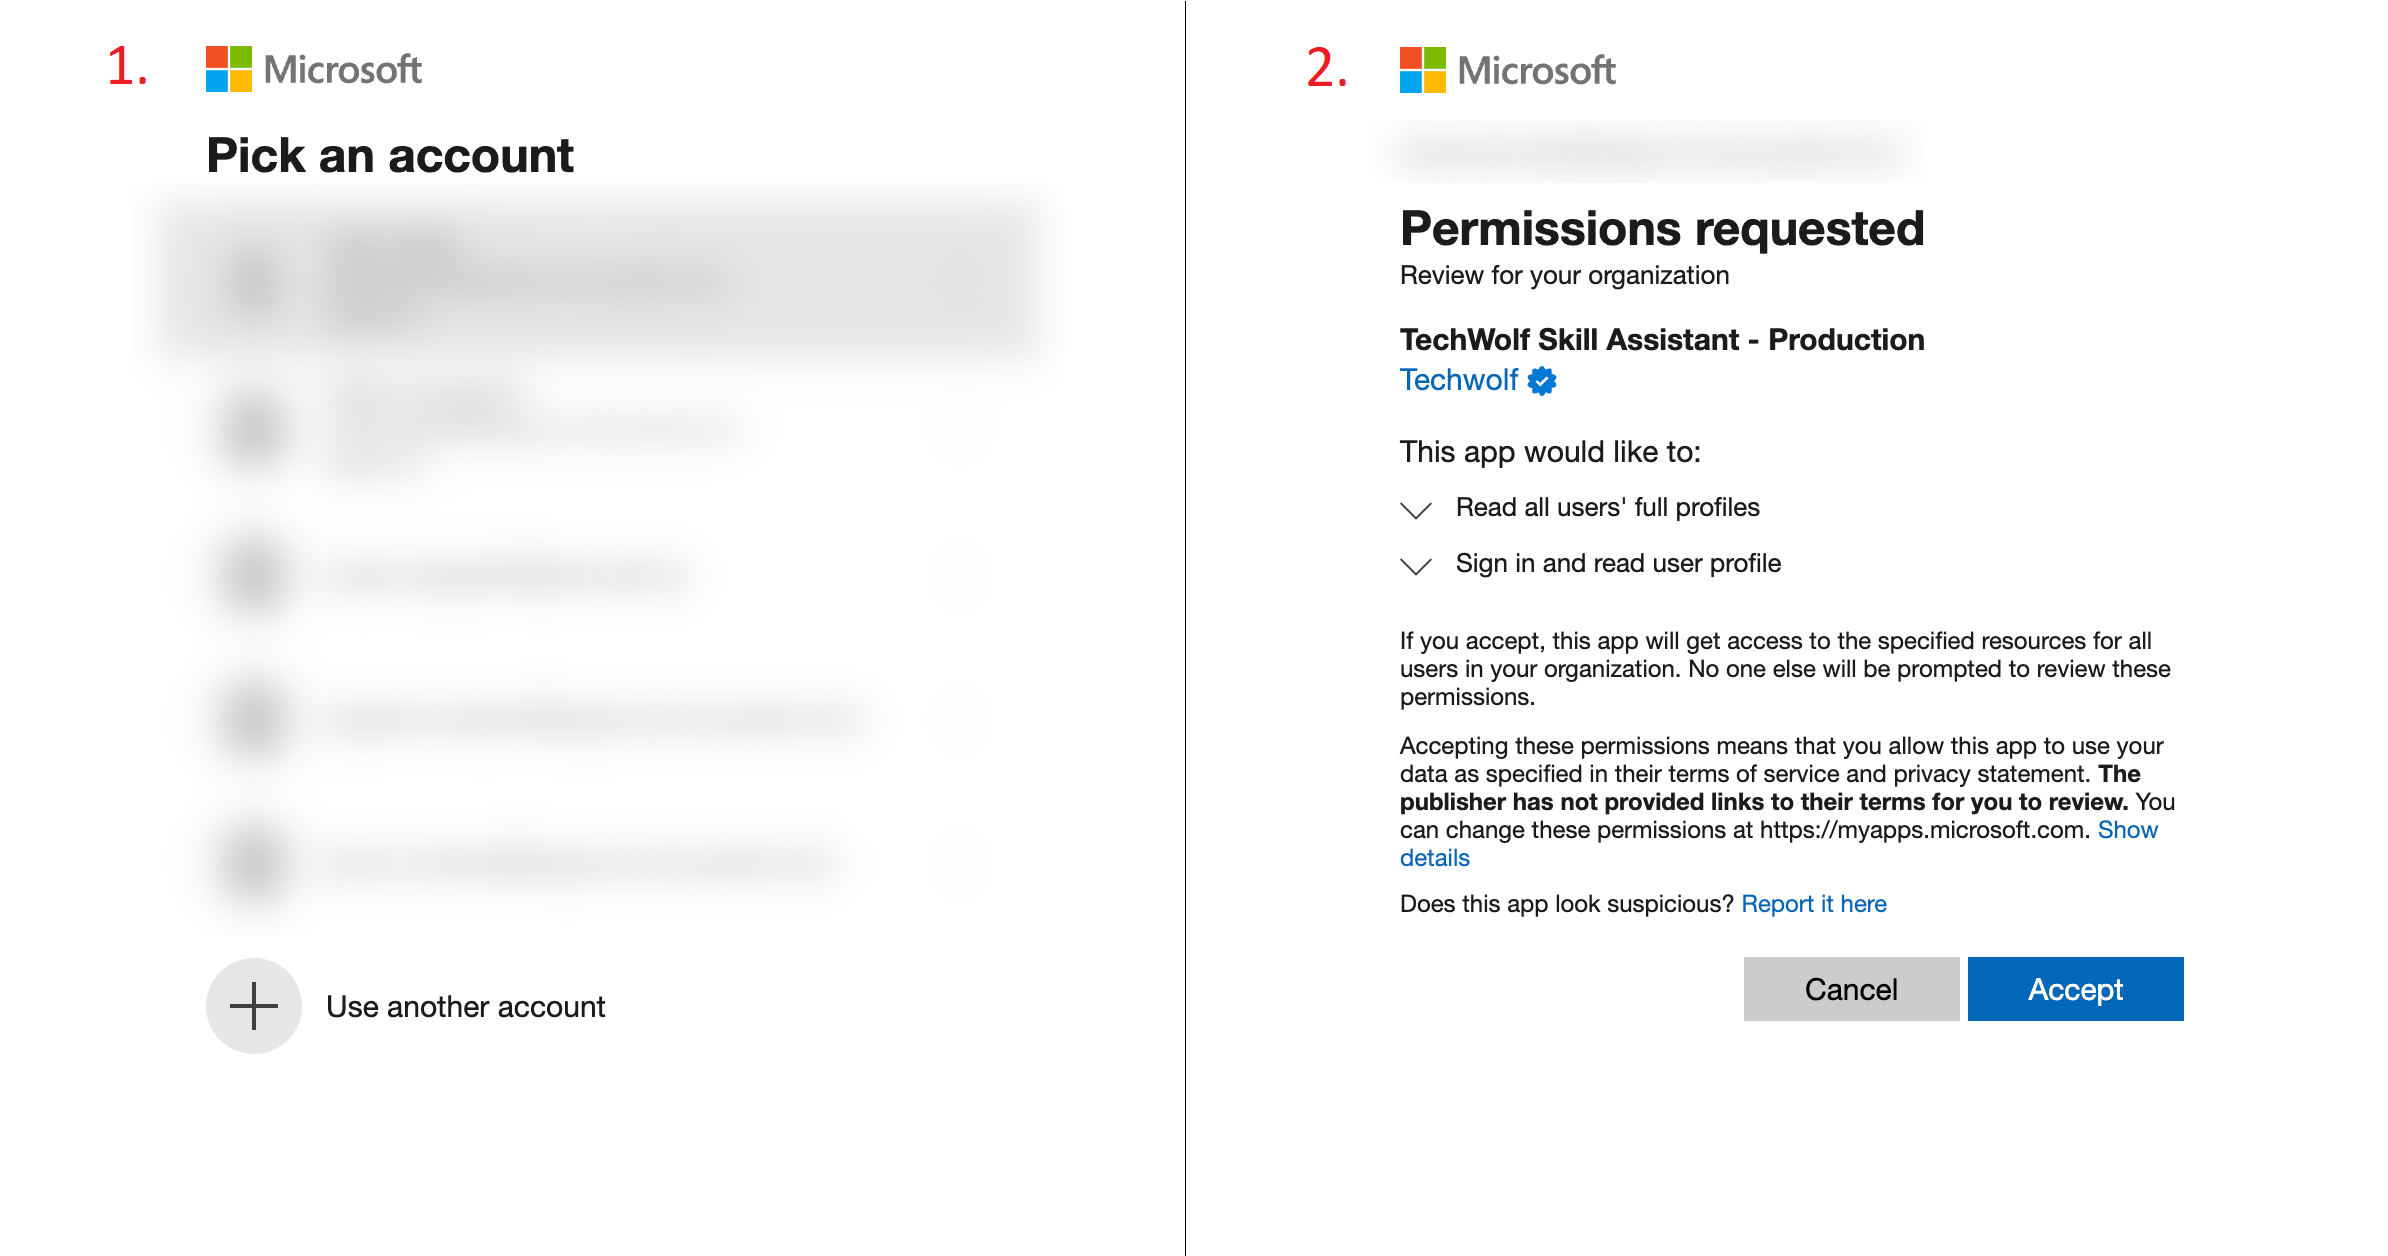Select the fifth blurred account entry

(x=600, y=862)
